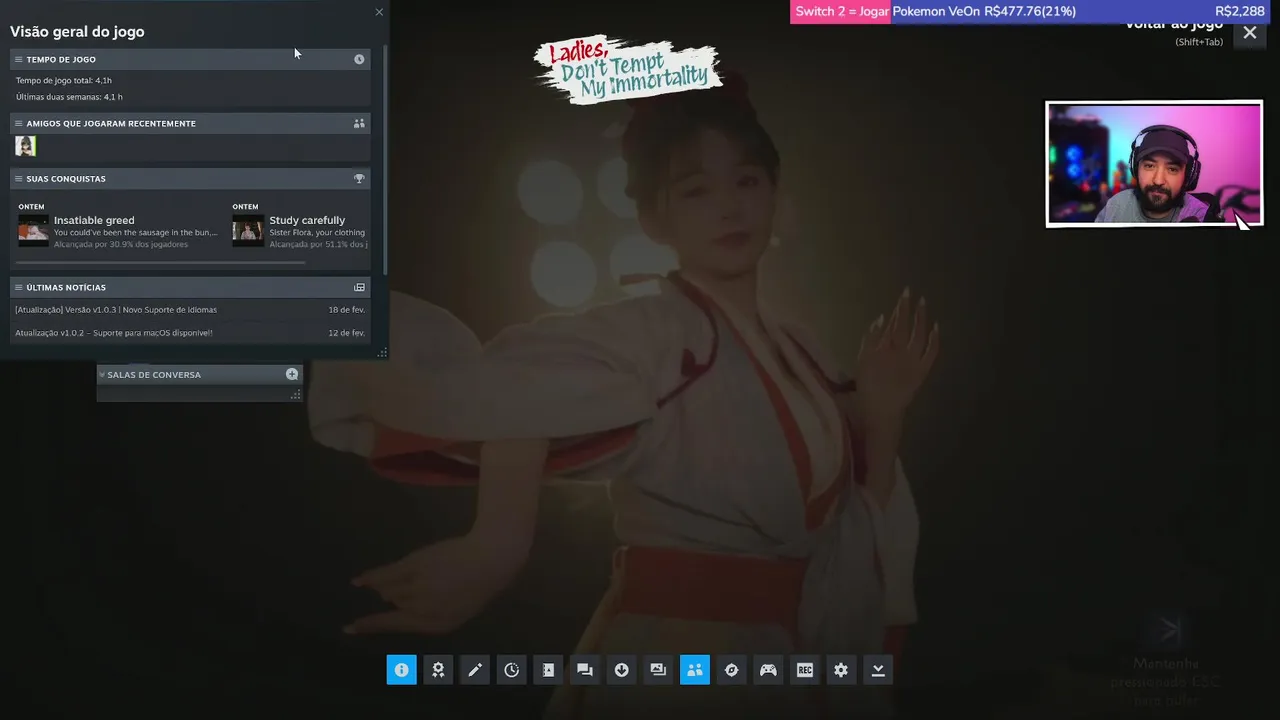Close the overlay with top-right X button
Image resolution: width=1280 pixels, height=720 pixels.
1250,32
